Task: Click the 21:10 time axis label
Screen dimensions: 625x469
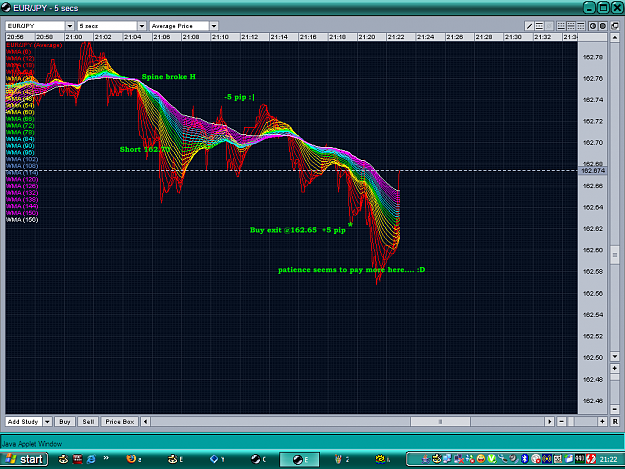Action: 220,37
